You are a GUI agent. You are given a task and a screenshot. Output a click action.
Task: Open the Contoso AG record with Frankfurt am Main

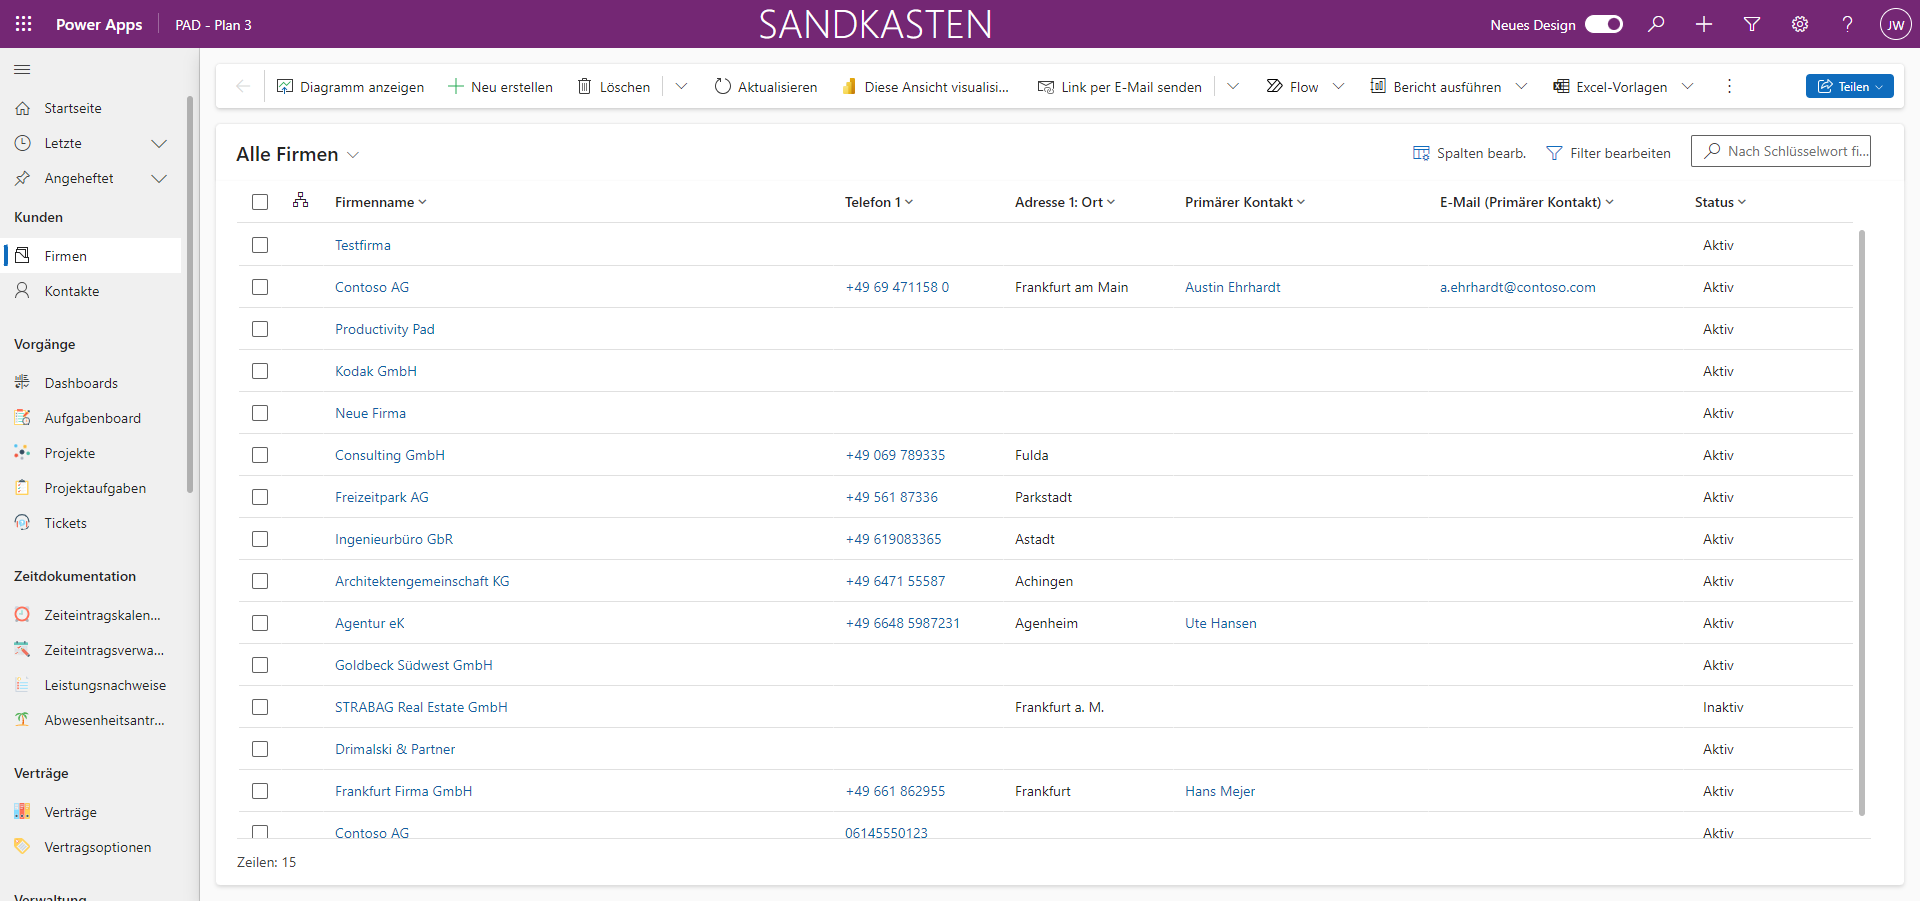coord(372,287)
